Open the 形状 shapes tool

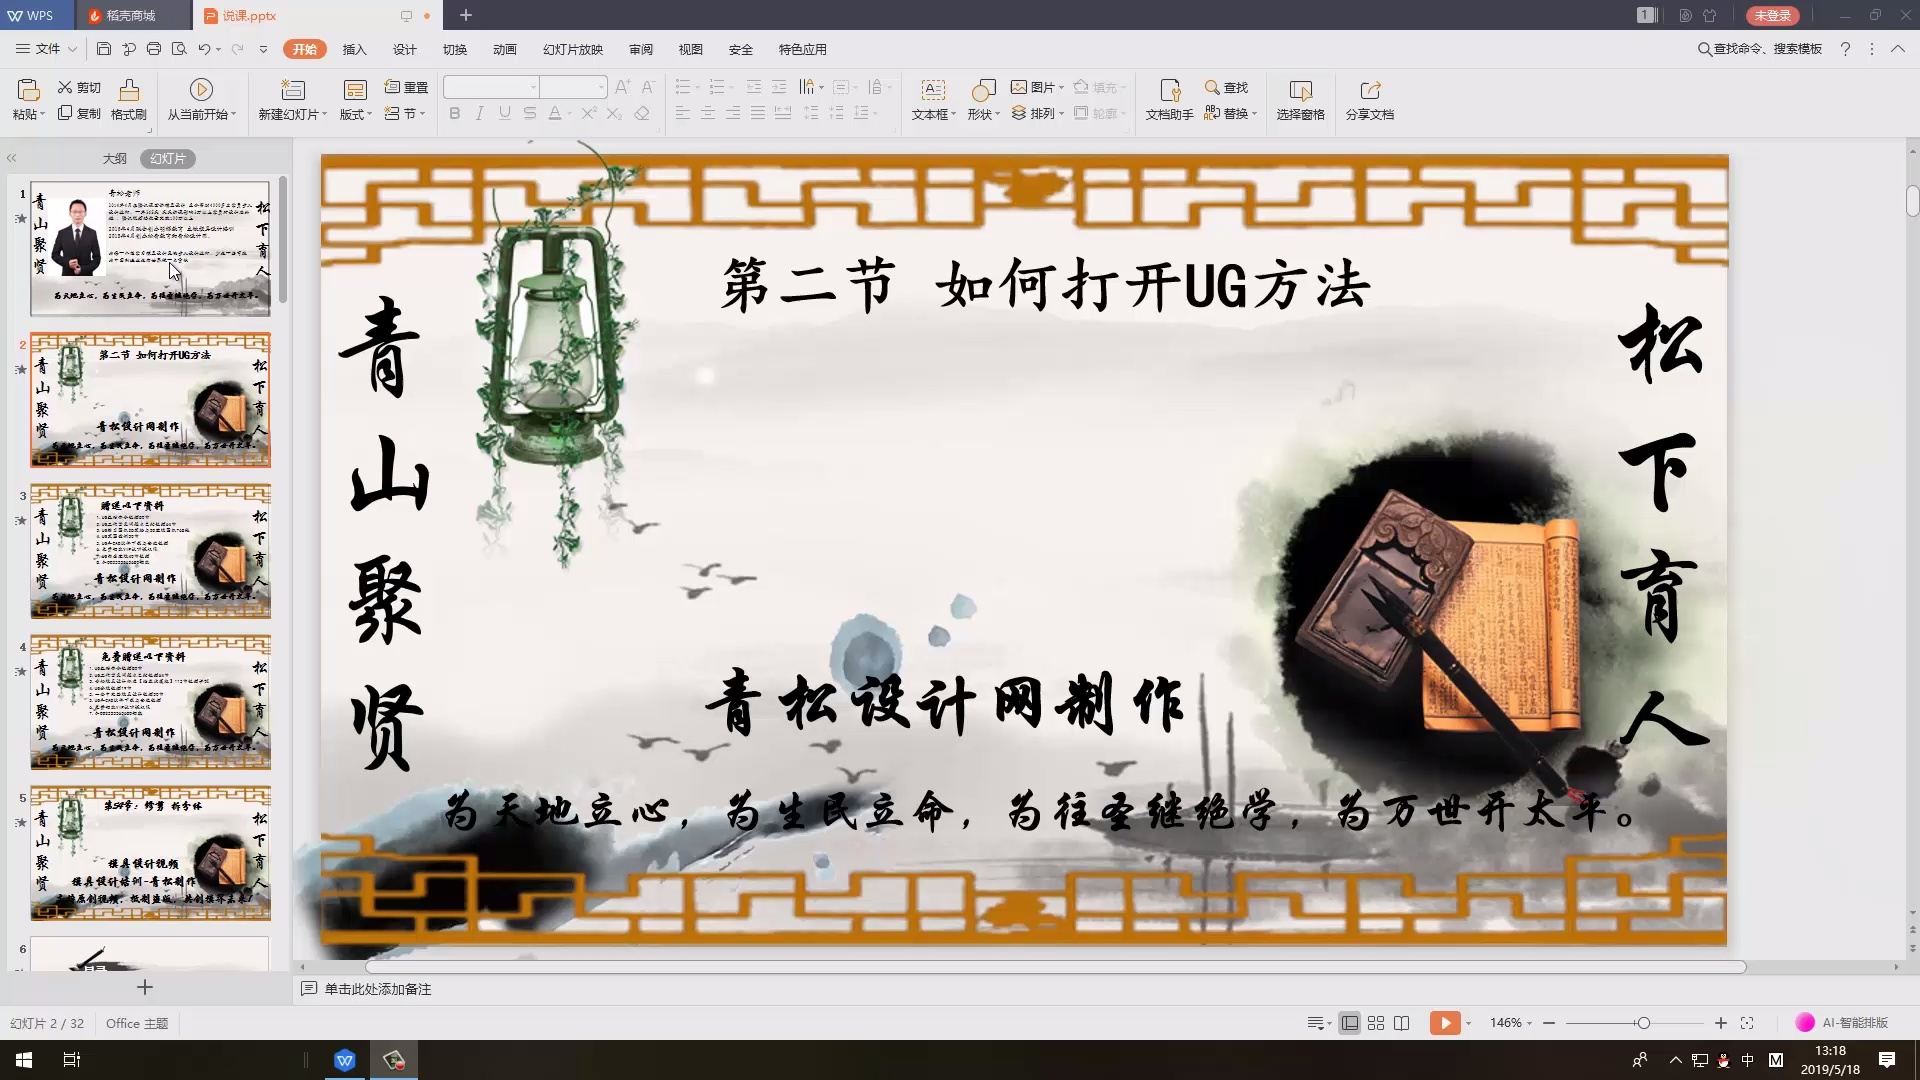pyautogui.click(x=983, y=99)
